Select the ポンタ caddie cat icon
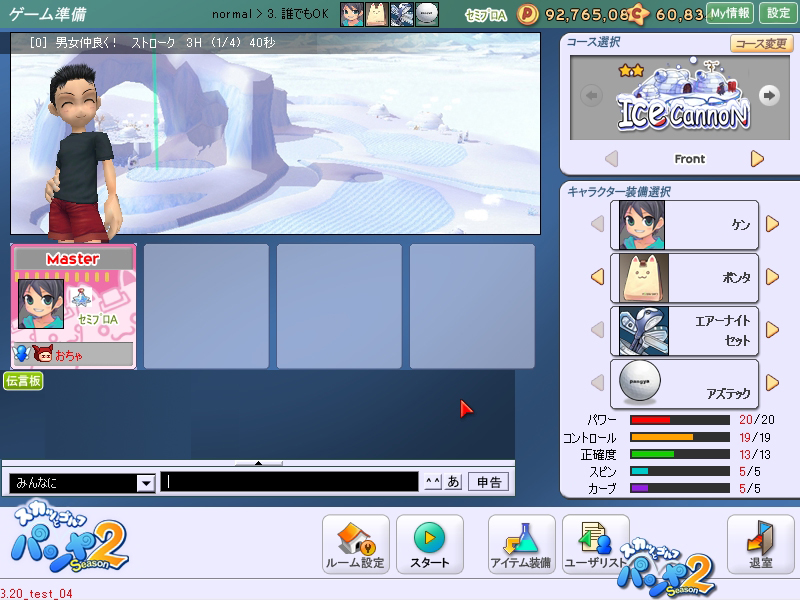800x600 pixels. pyautogui.click(x=641, y=278)
